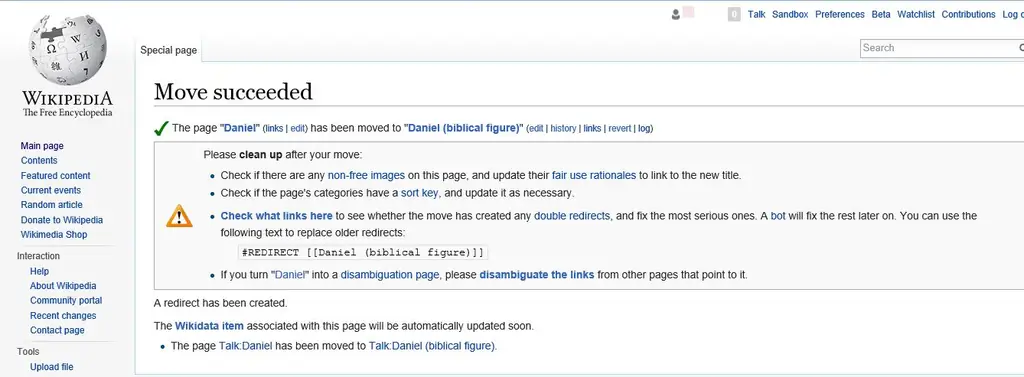Open Recent changes
The height and width of the screenshot is (377, 1024).
point(63,316)
